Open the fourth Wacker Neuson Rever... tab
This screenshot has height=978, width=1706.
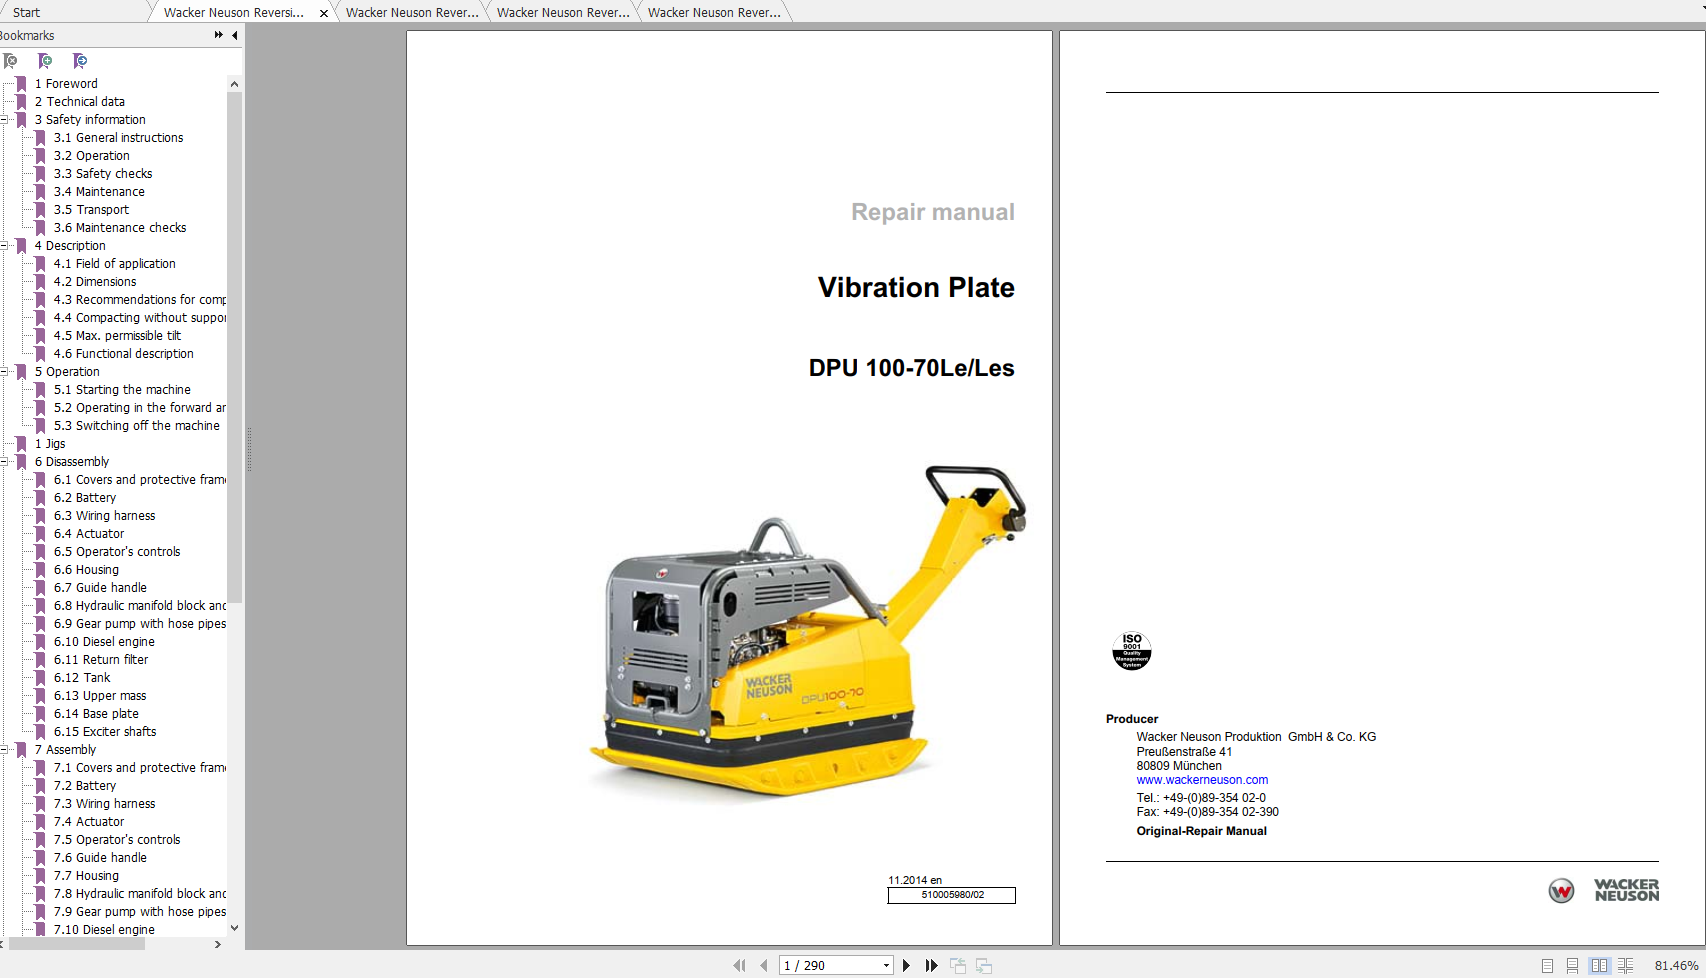coord(714,12)
